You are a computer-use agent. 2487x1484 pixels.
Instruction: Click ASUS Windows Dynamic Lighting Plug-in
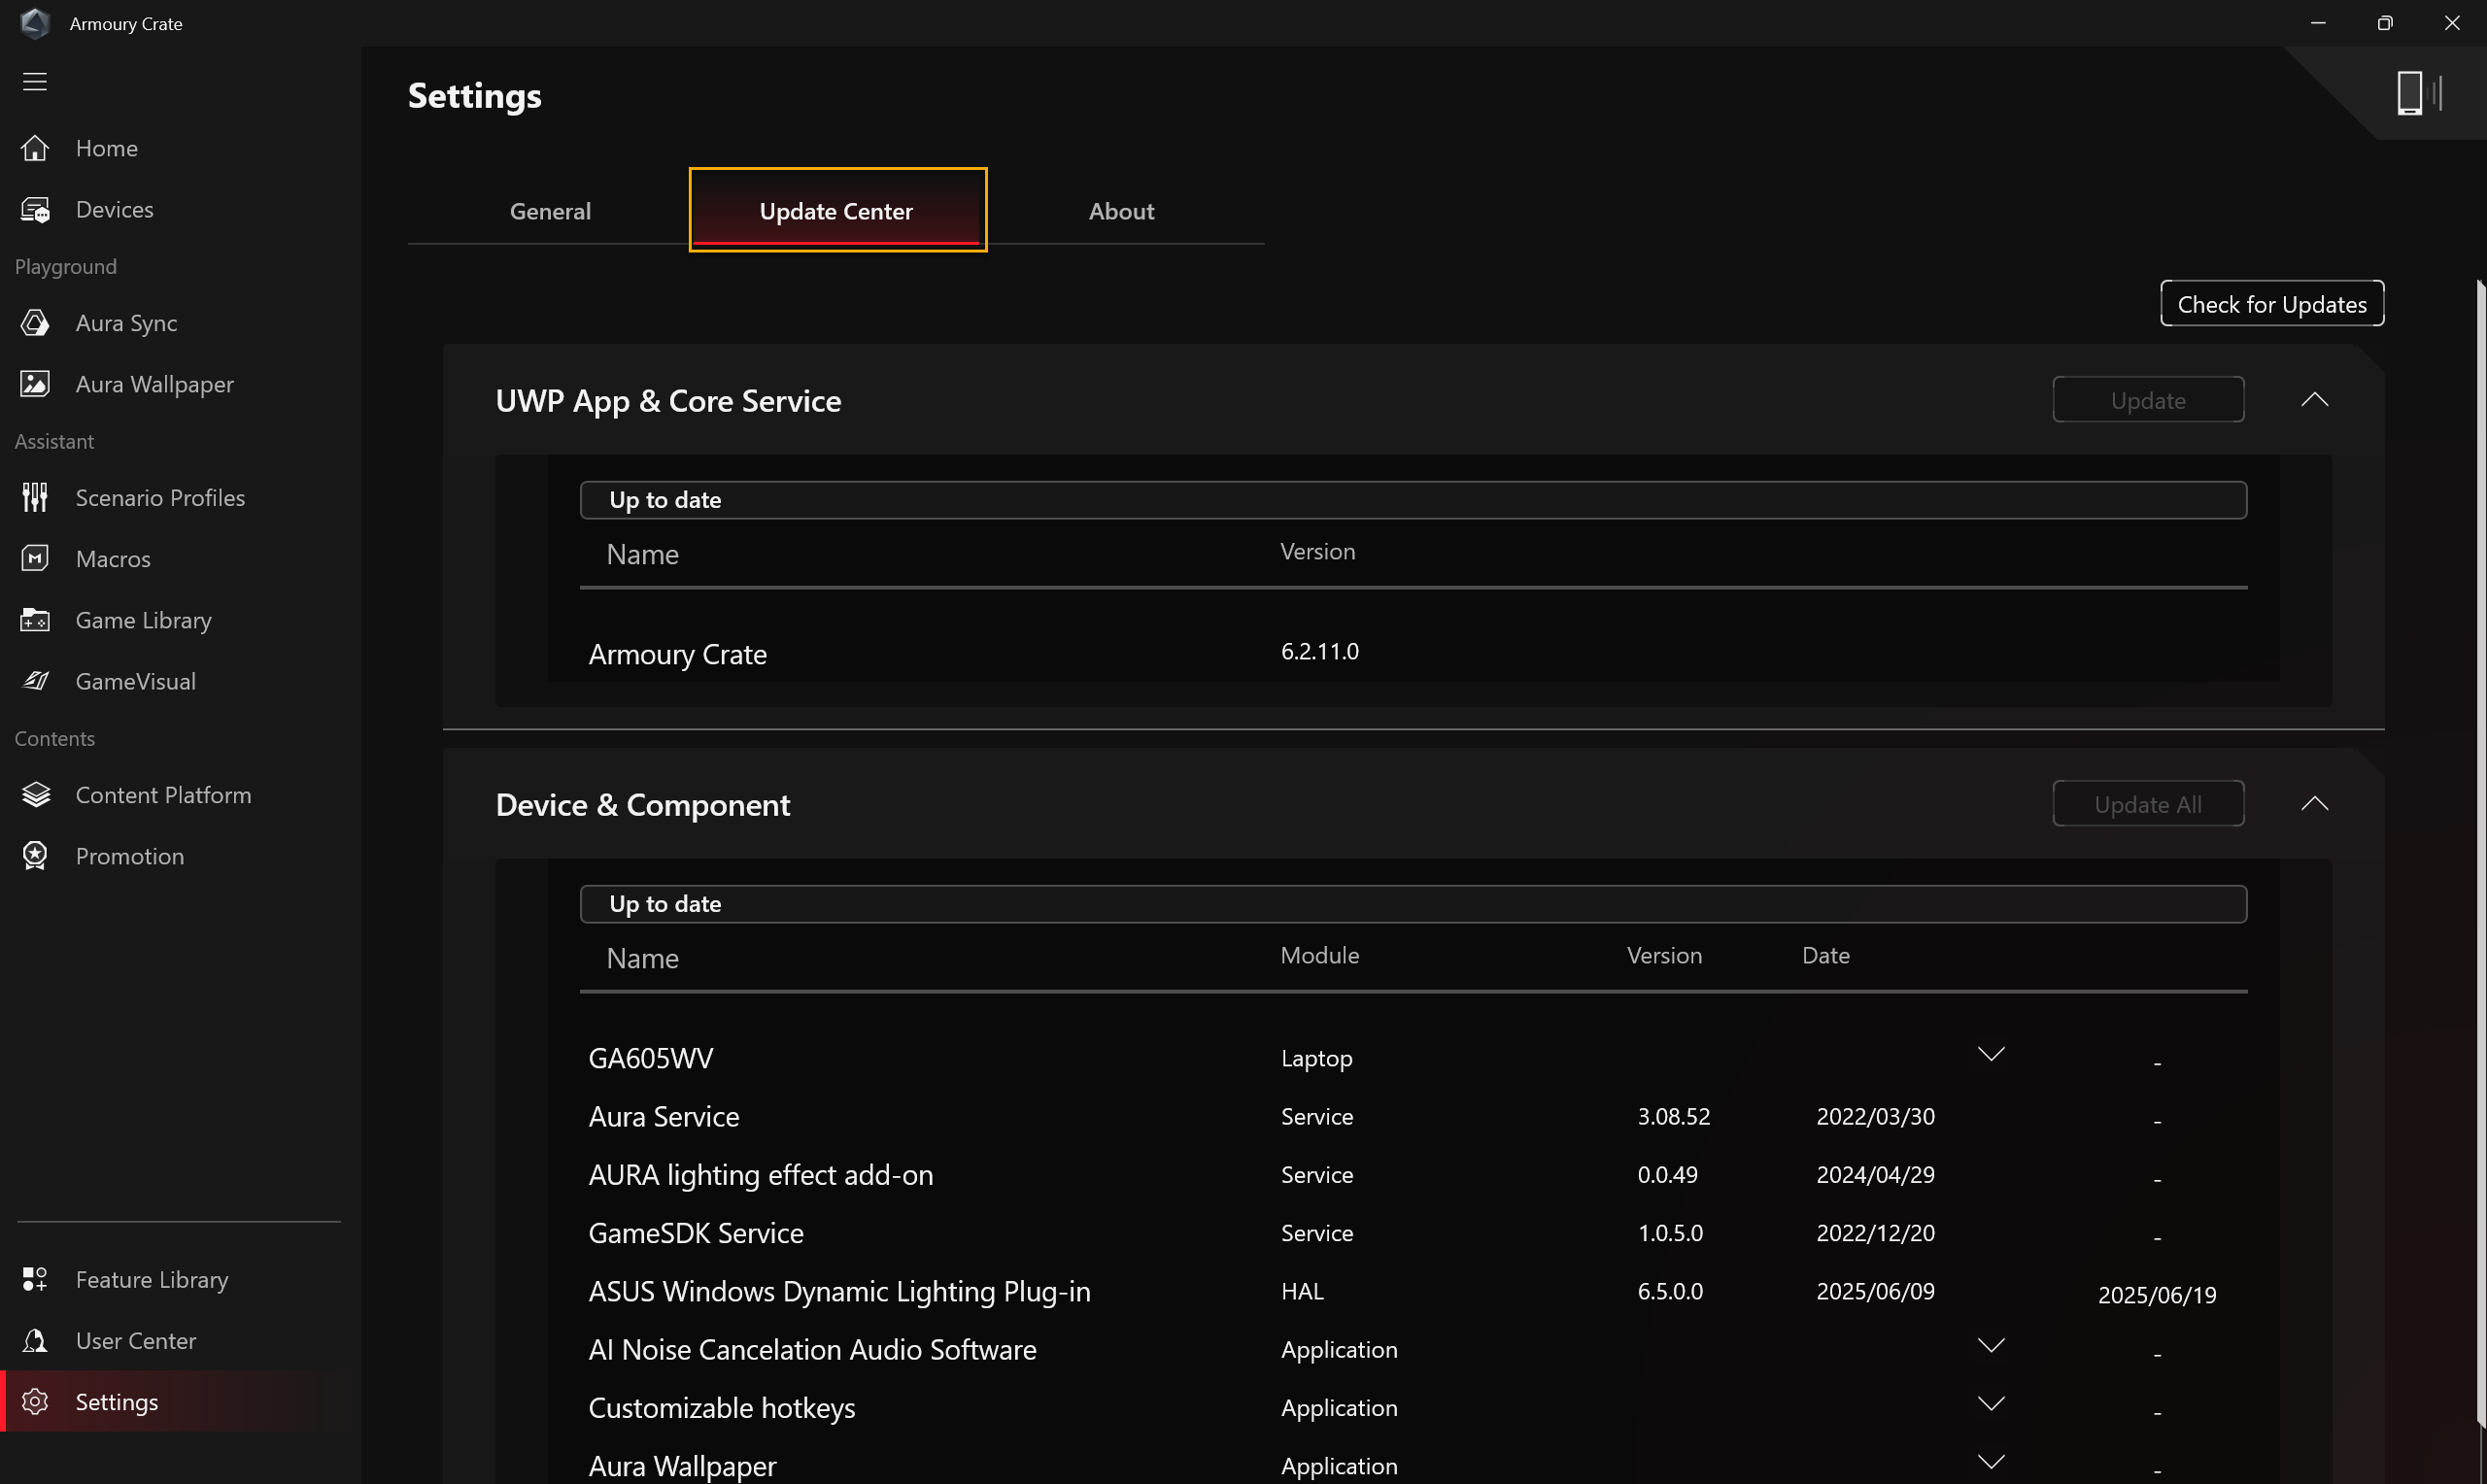click(839, 1291)
